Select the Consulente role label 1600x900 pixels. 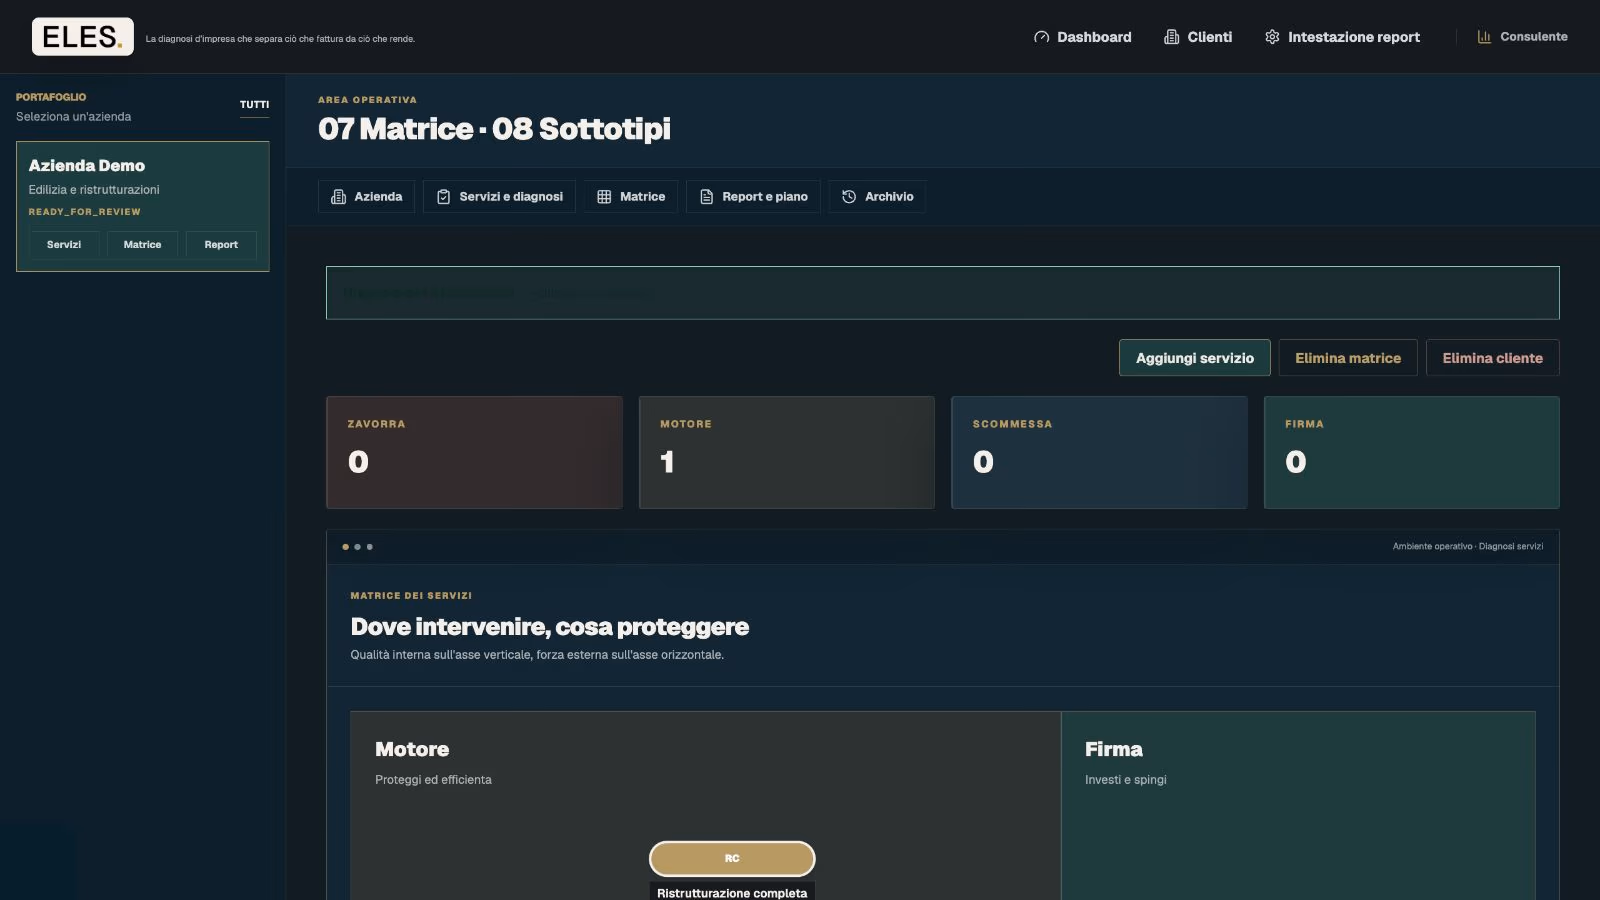tap(1533, 37)
